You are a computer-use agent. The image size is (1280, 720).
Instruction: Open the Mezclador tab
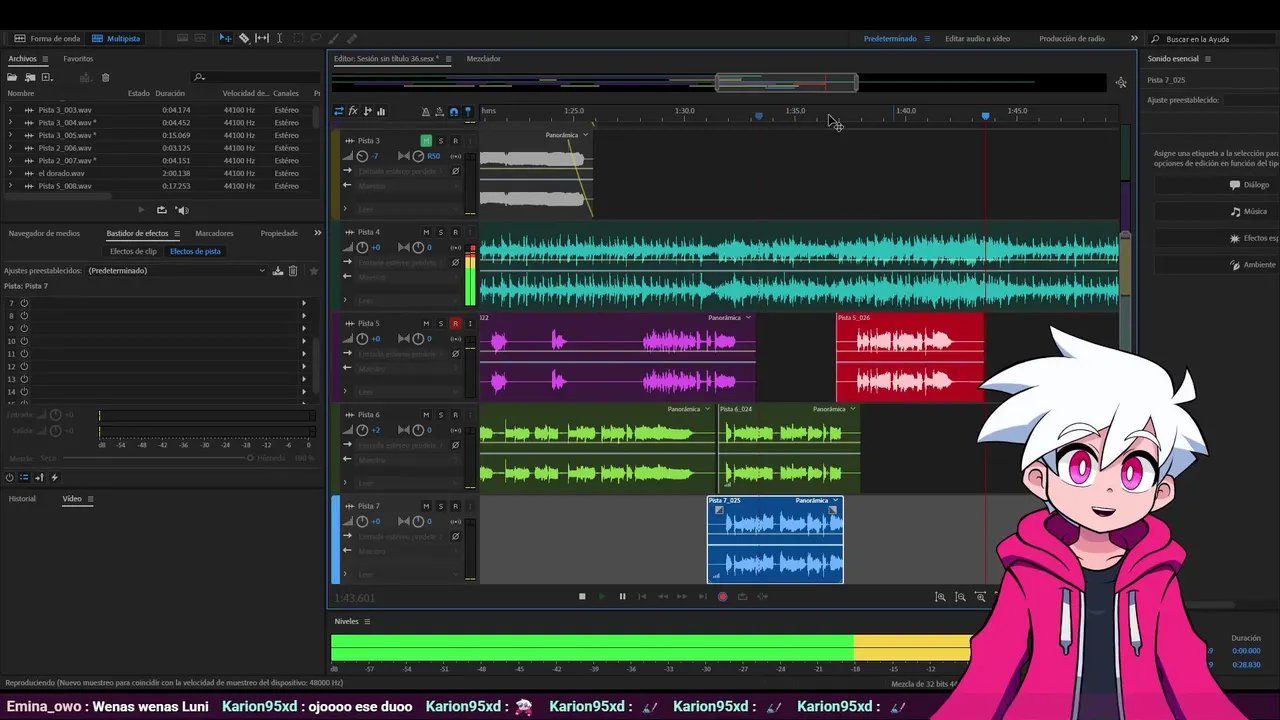[x=484, y=59]
